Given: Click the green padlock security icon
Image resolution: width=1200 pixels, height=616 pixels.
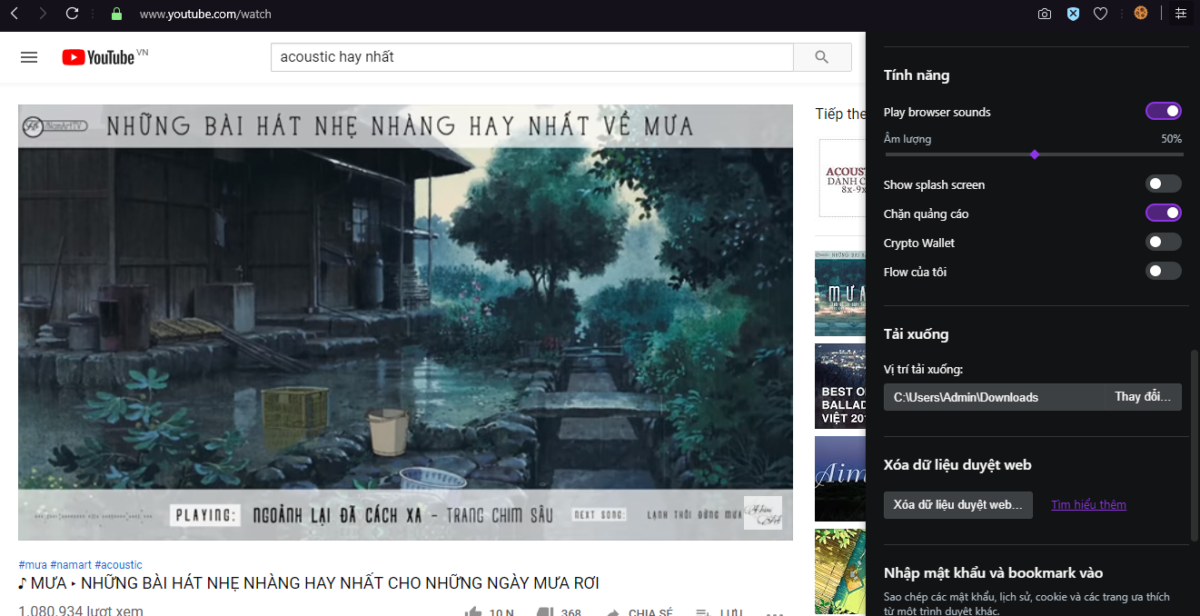Looking at the screenshot, I should (116, 14).
